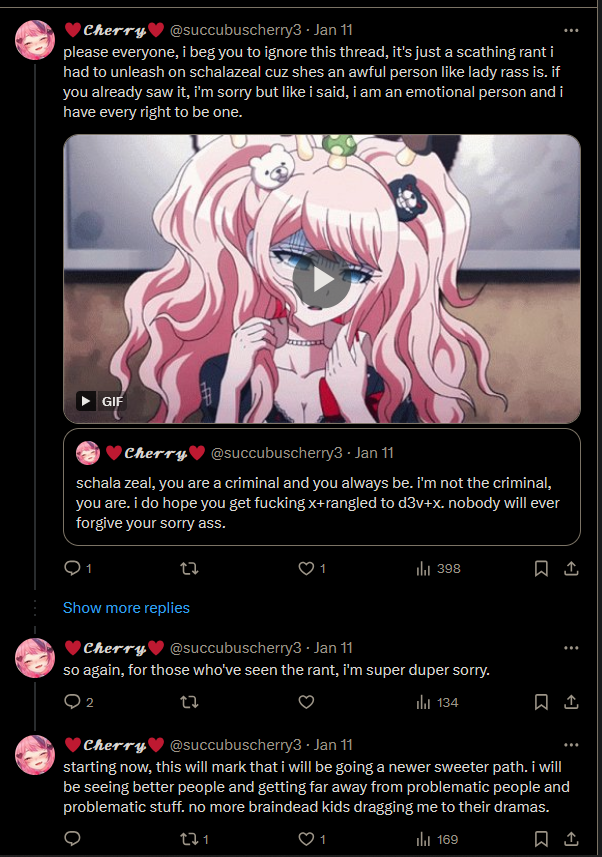Reply to the 'super duper sorry' tweet
Screen dimensions: 602x857
pos(78,702)
